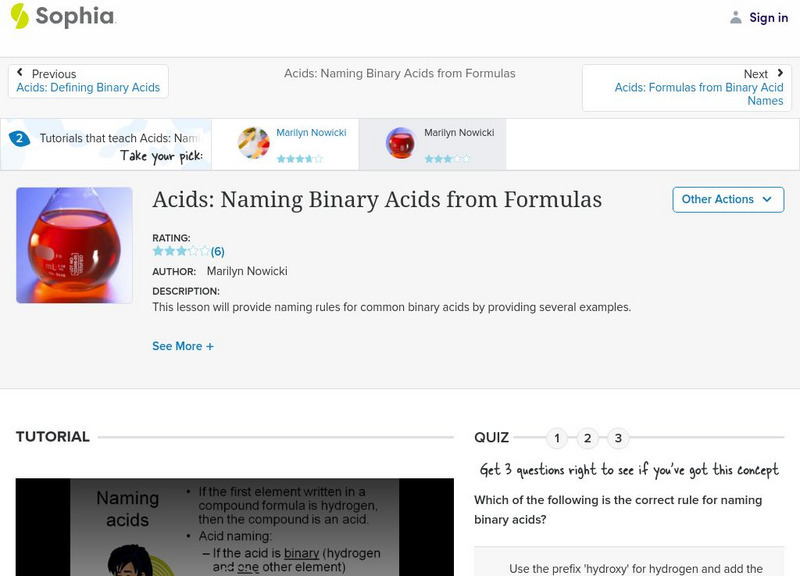Select quiz step circle 3
The image size is (800, 576).
[617, 437]
